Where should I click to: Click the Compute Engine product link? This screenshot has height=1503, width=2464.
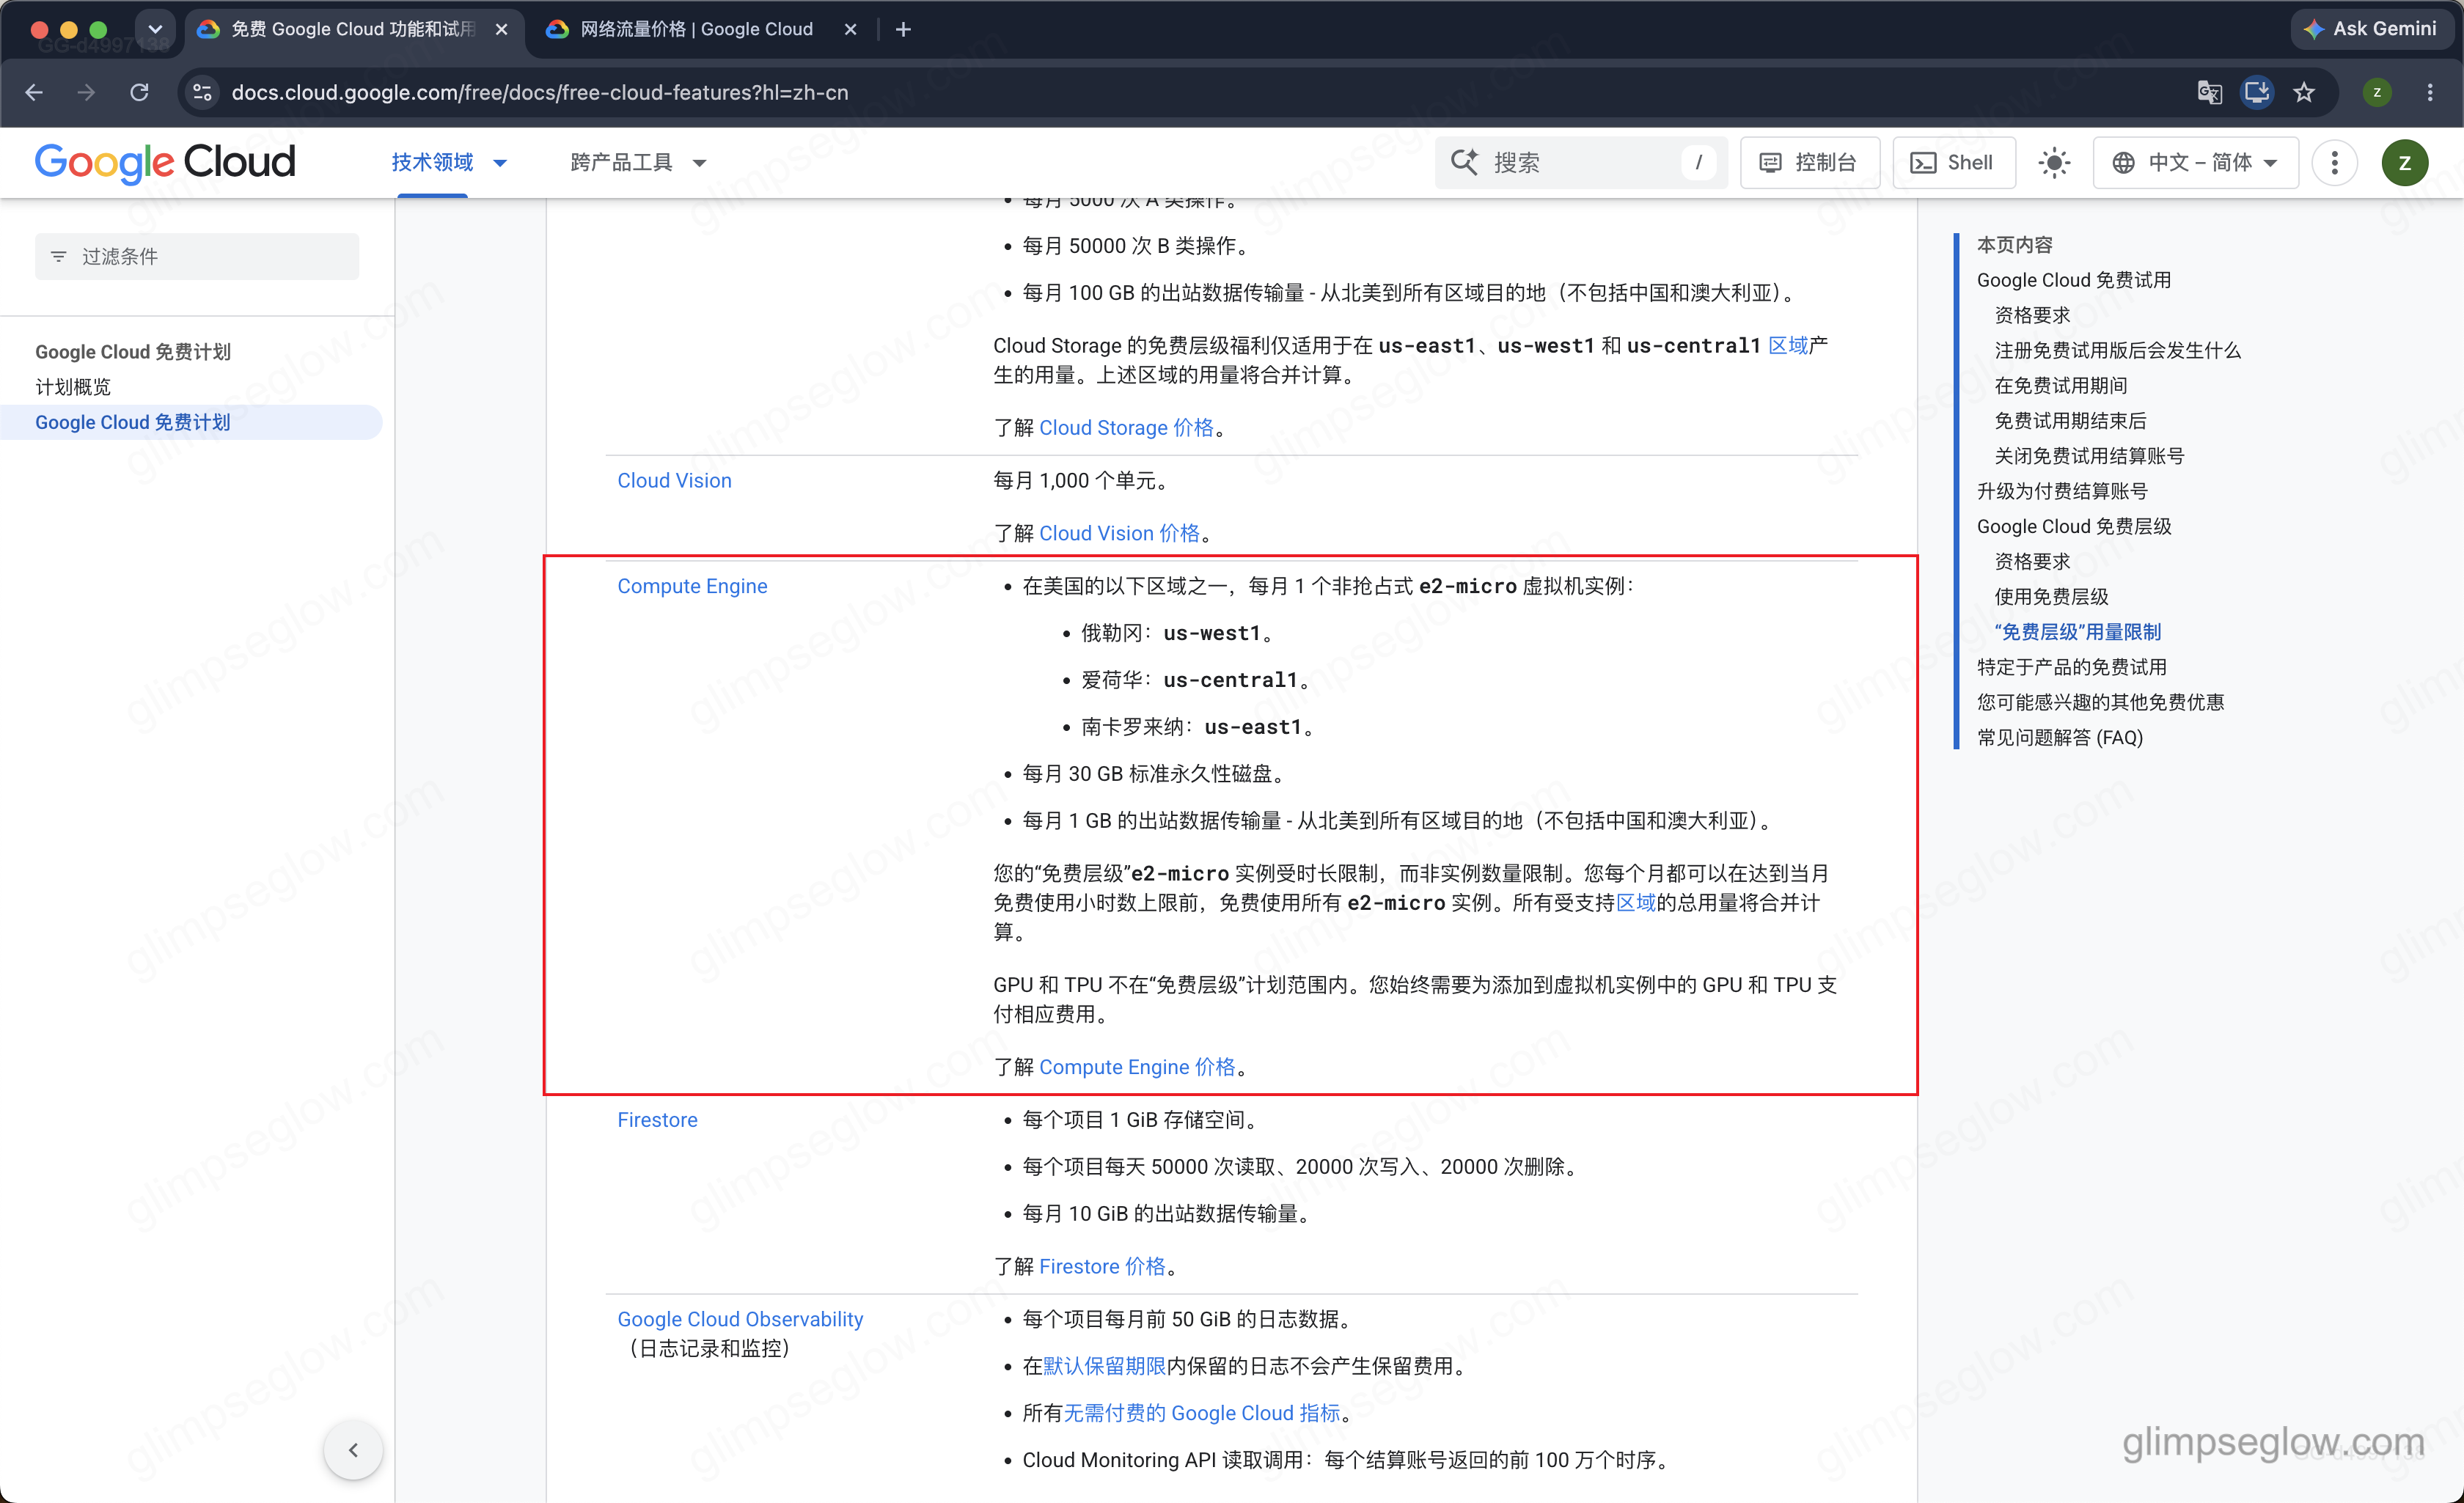(x=692, y=586)
